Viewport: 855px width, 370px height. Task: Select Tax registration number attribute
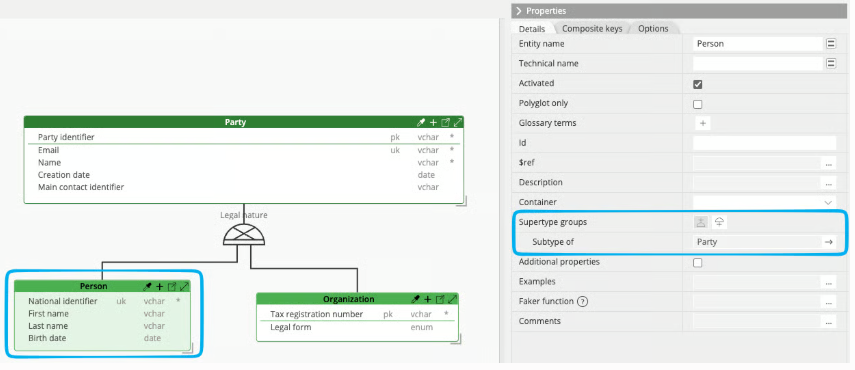pyautogui.click(x=357, y=314)
